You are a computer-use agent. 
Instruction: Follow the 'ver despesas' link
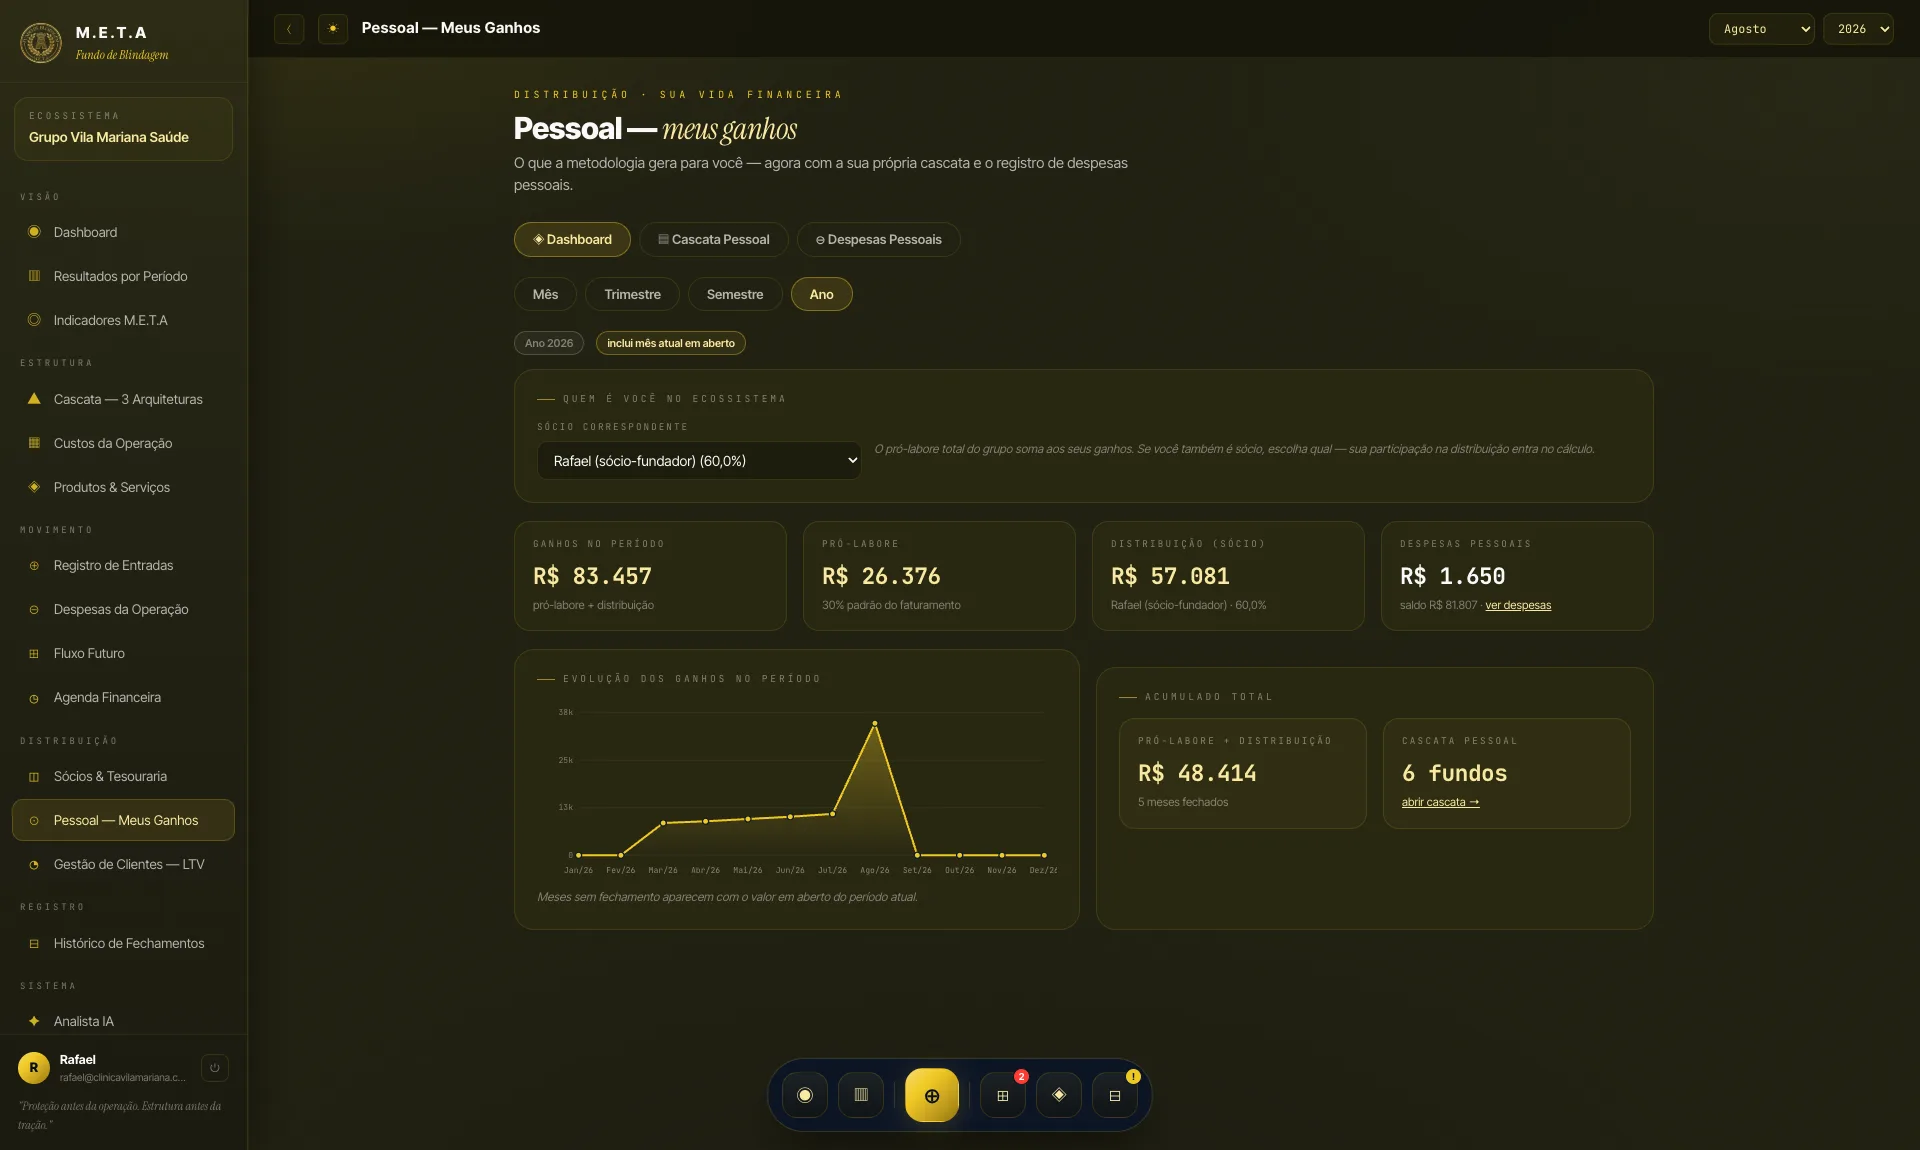tap(1518, 606)
